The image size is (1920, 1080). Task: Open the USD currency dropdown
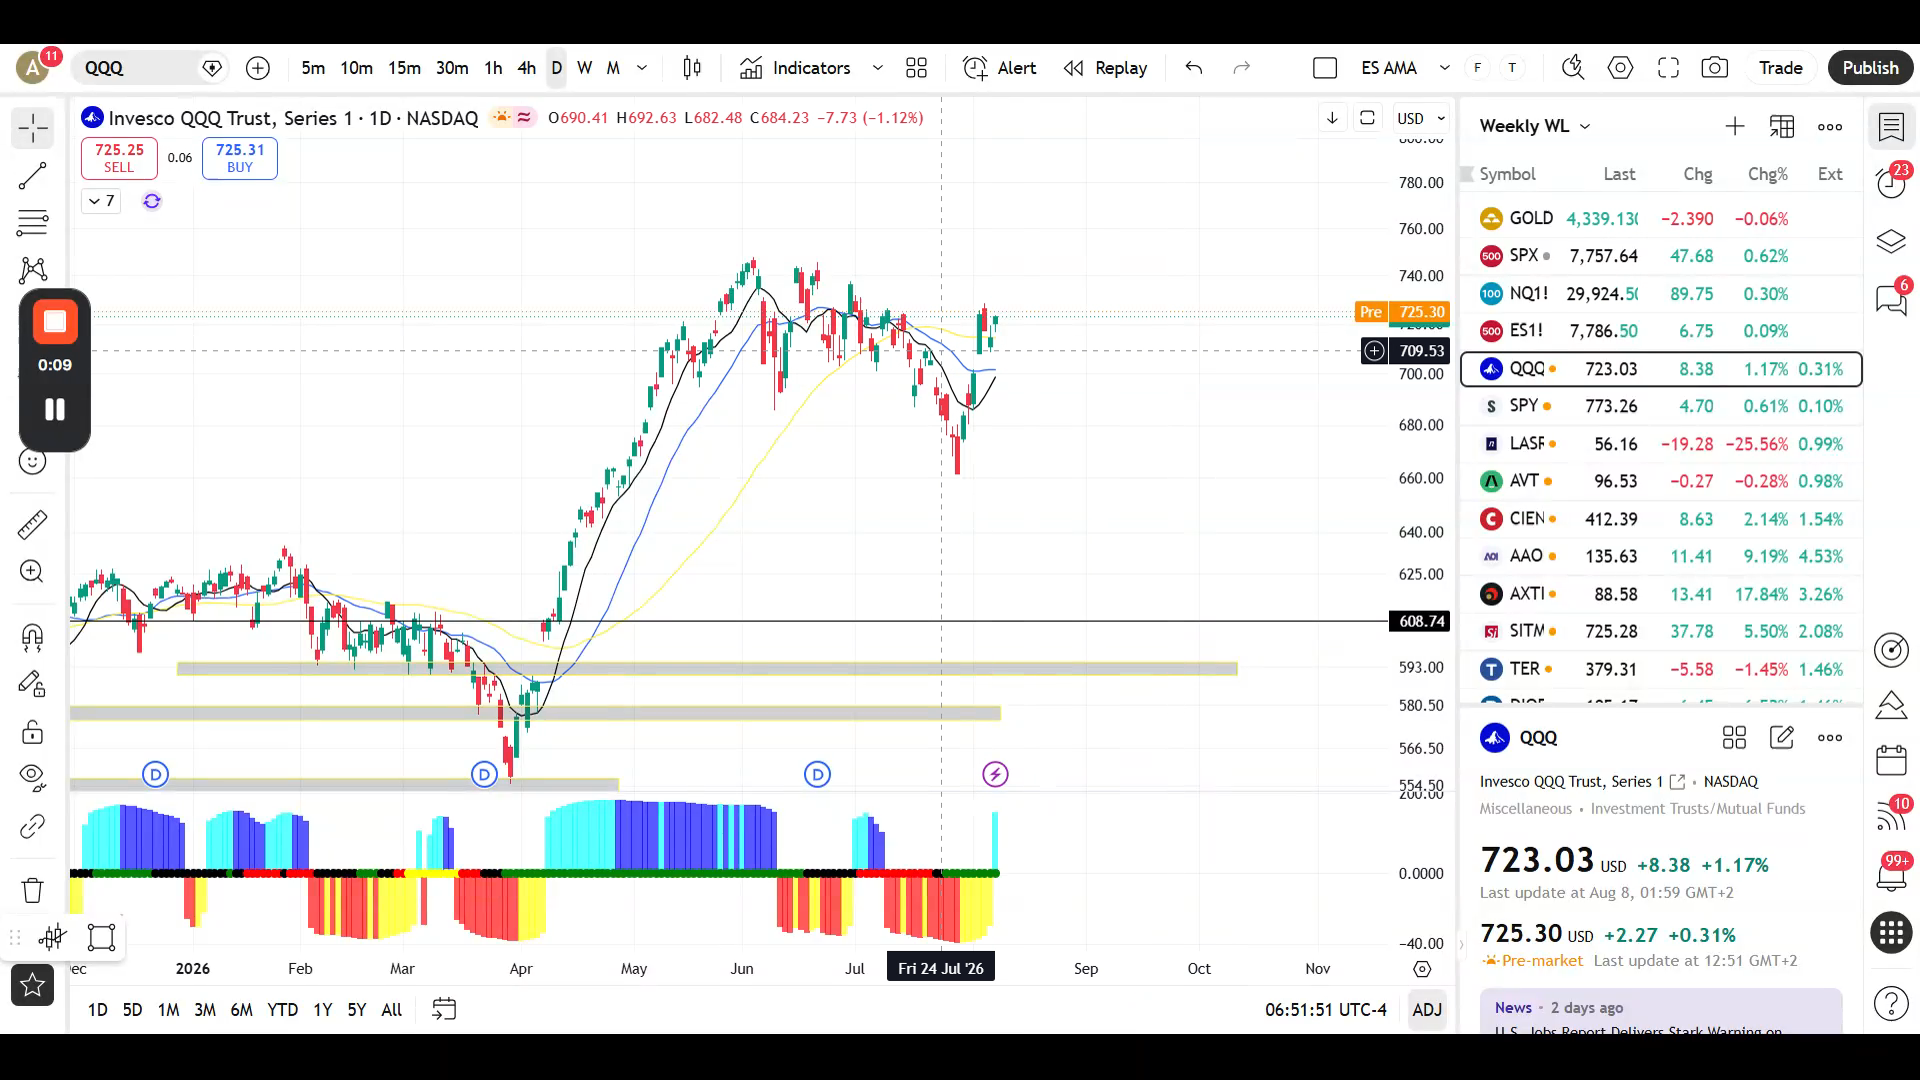point(1421,118)
